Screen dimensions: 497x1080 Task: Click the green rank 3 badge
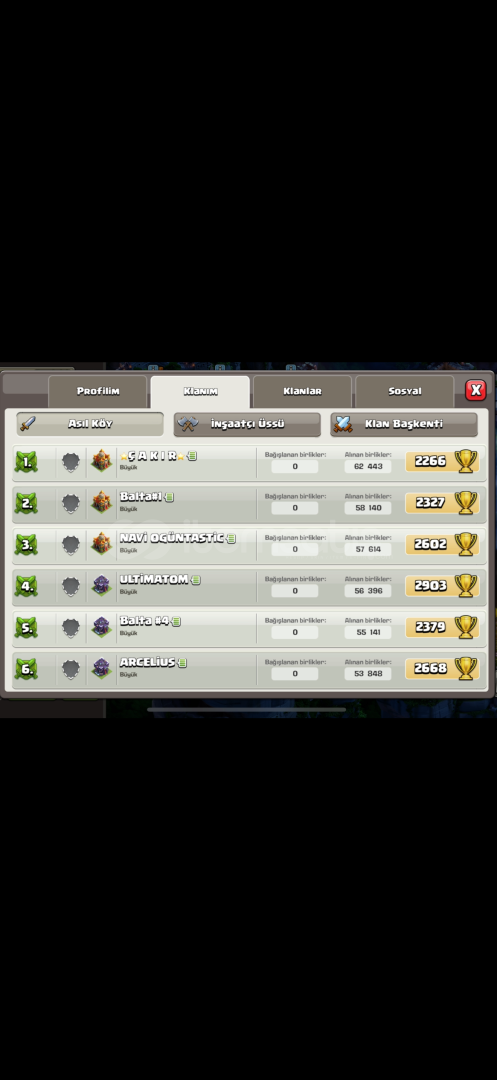[x=26, y=545]
